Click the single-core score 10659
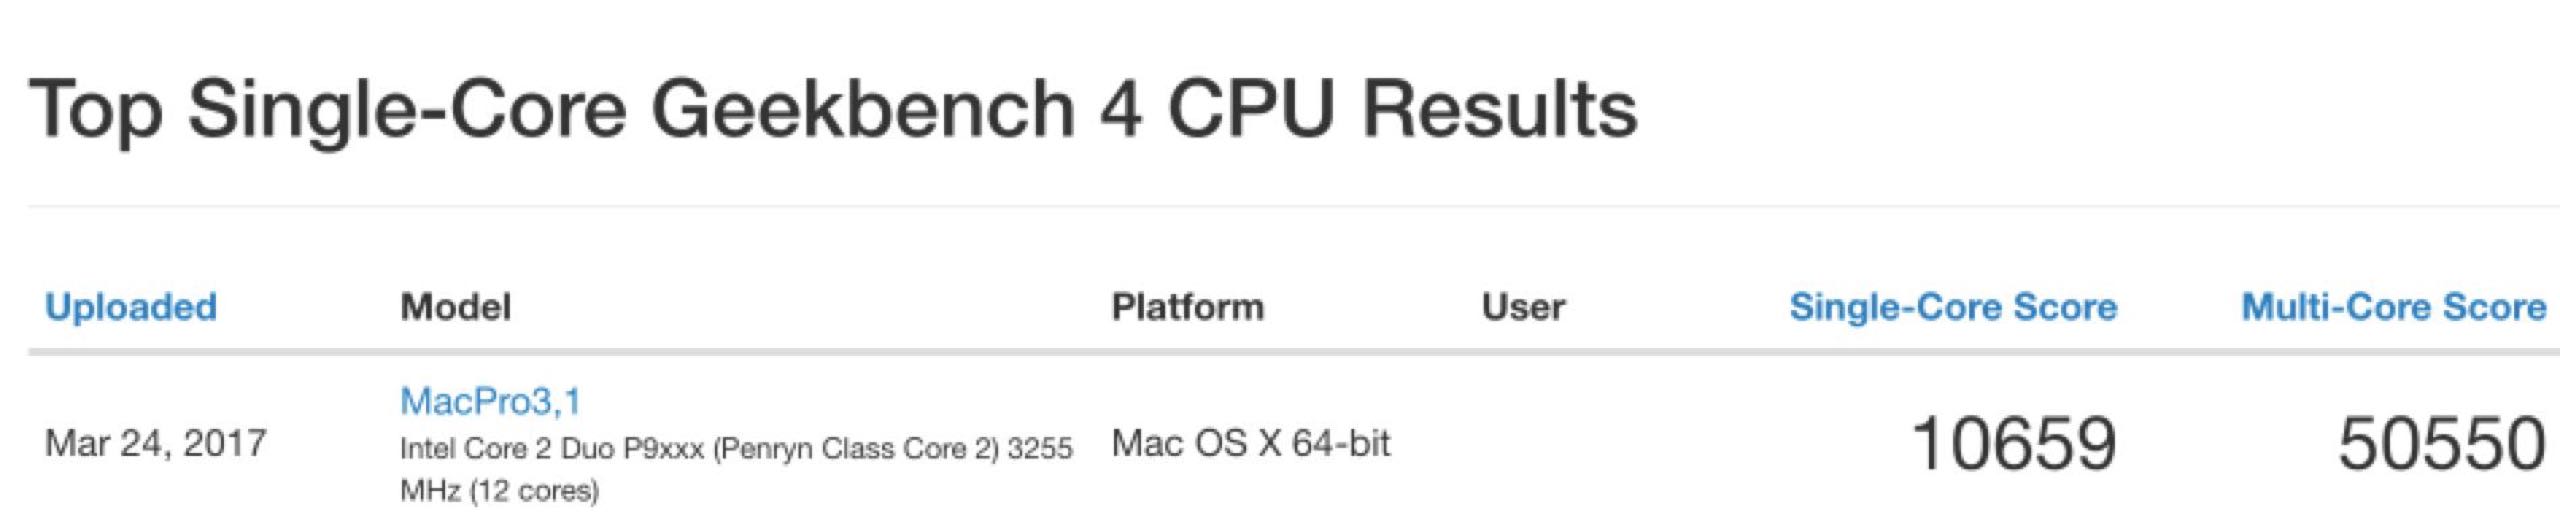 (x=2012, y=444)
